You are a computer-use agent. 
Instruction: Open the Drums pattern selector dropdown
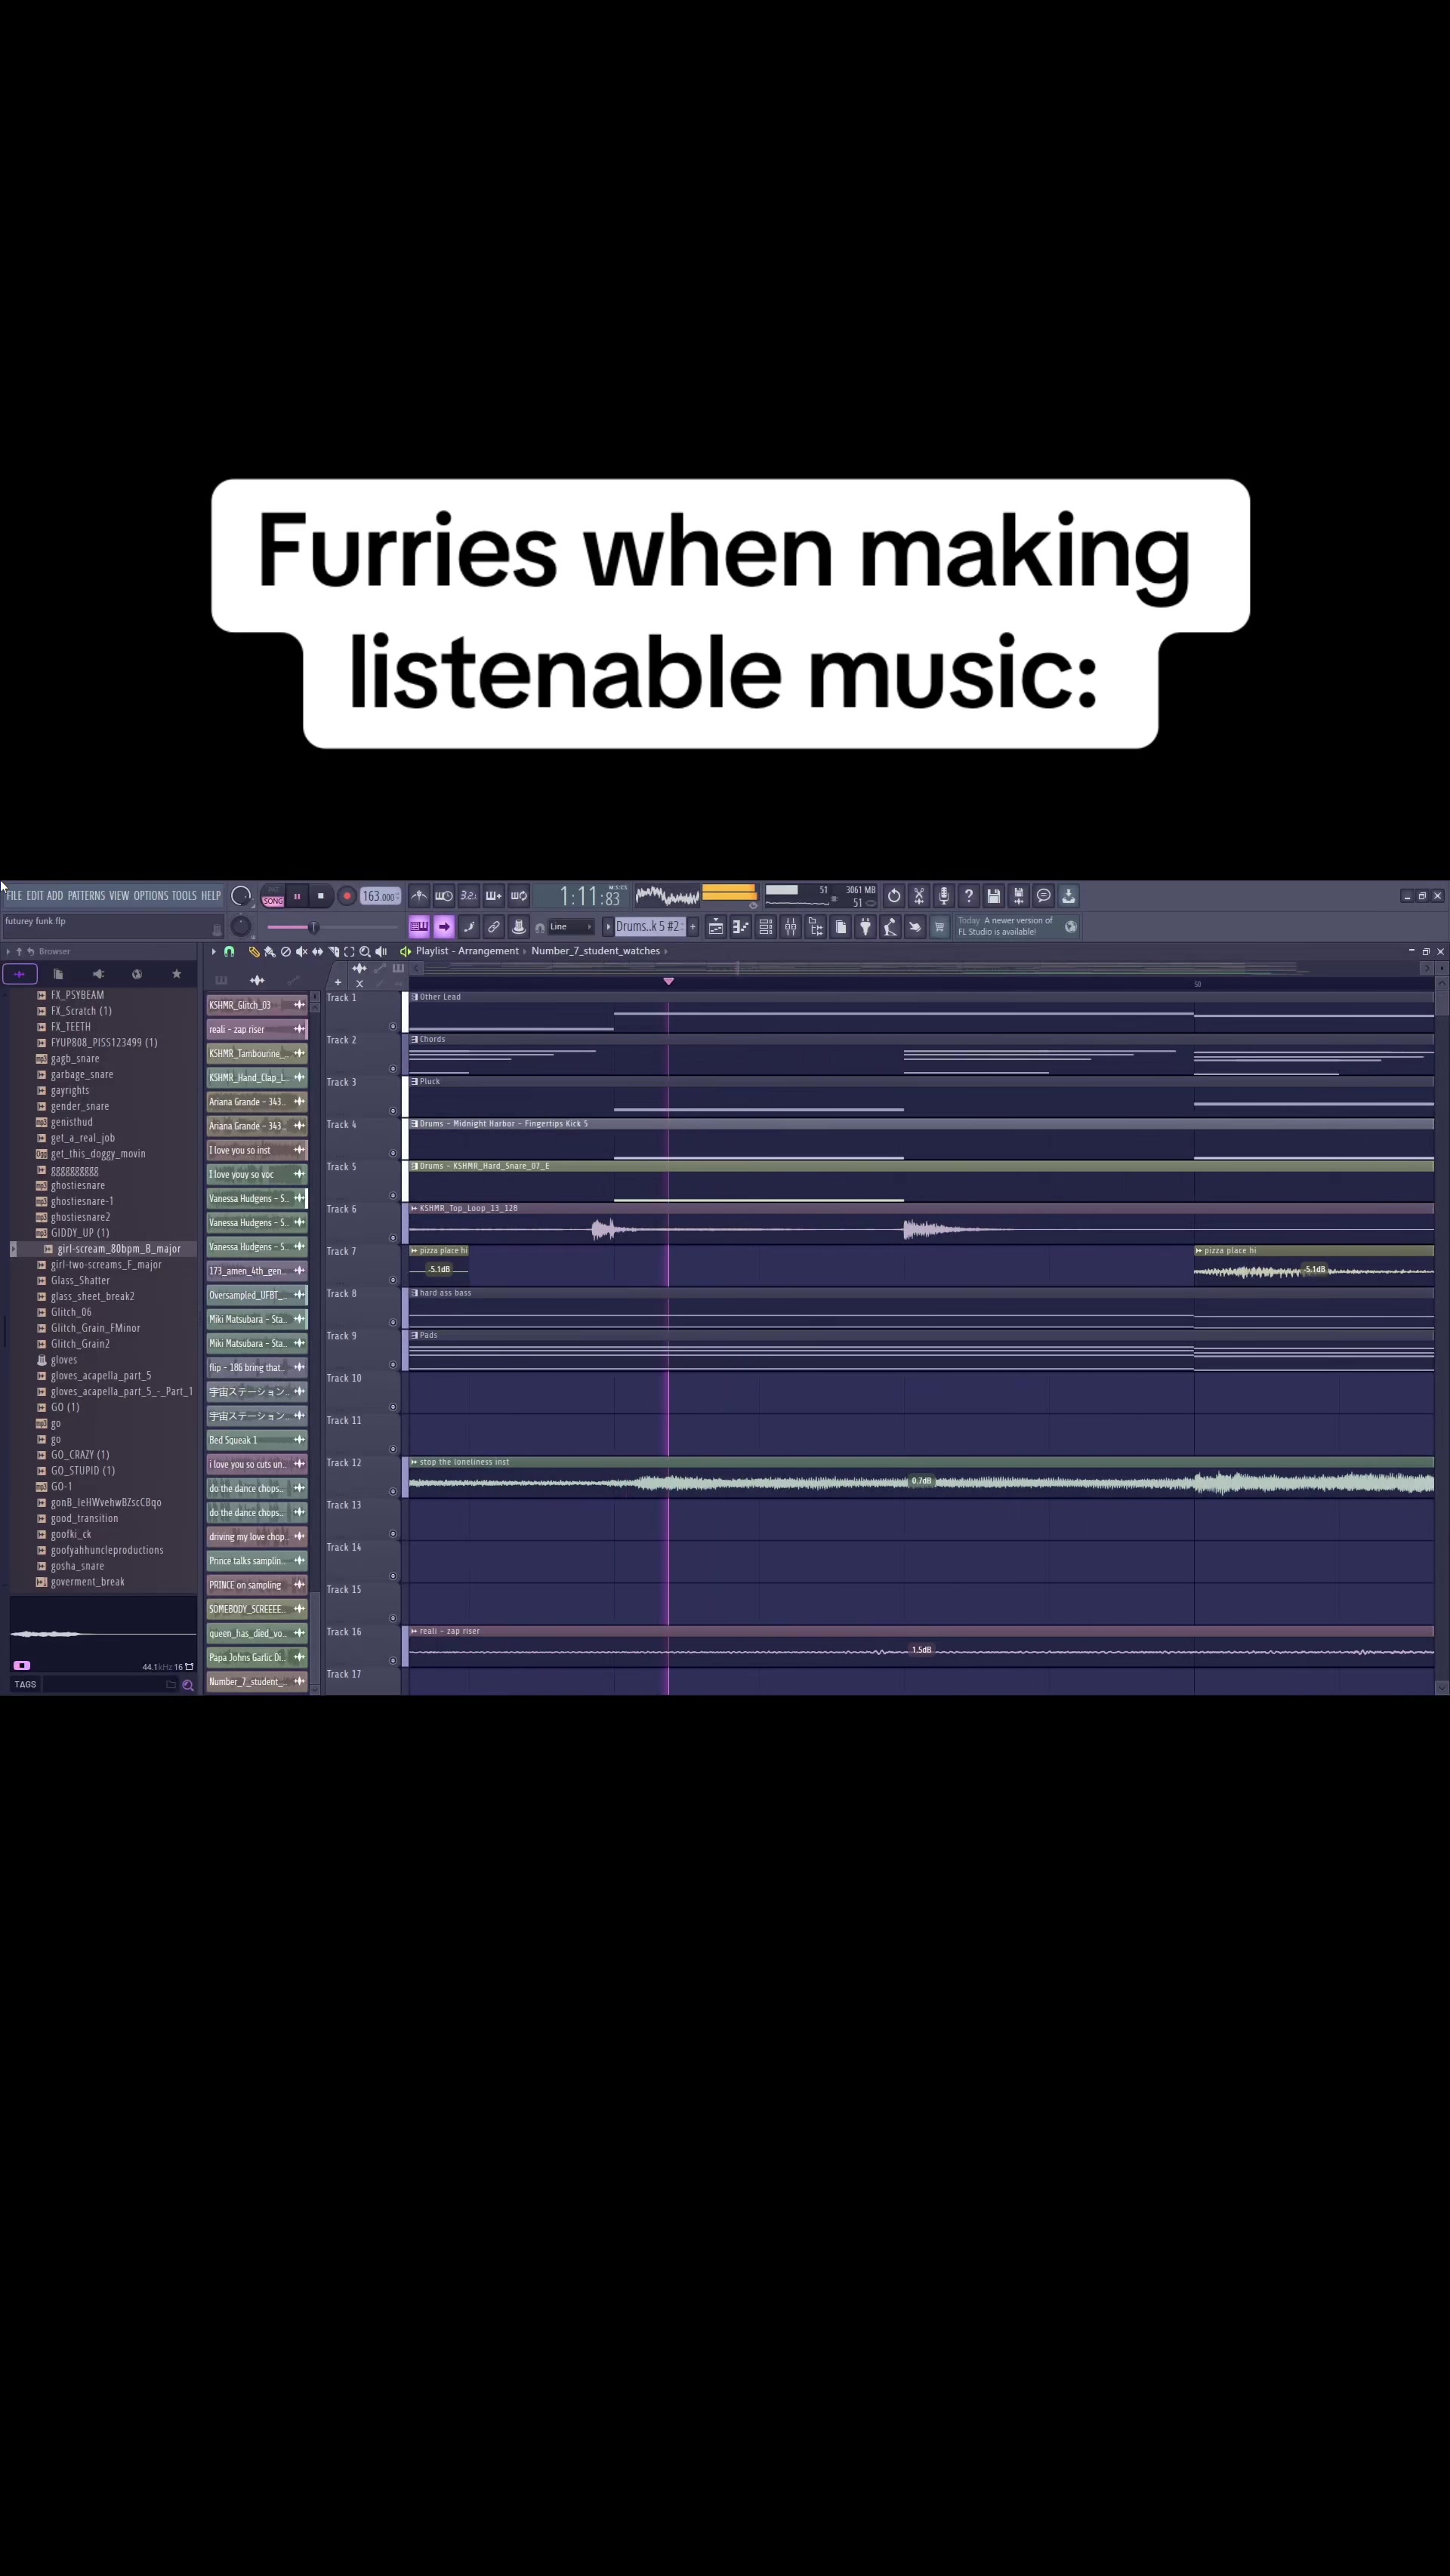tap(648, 927)
